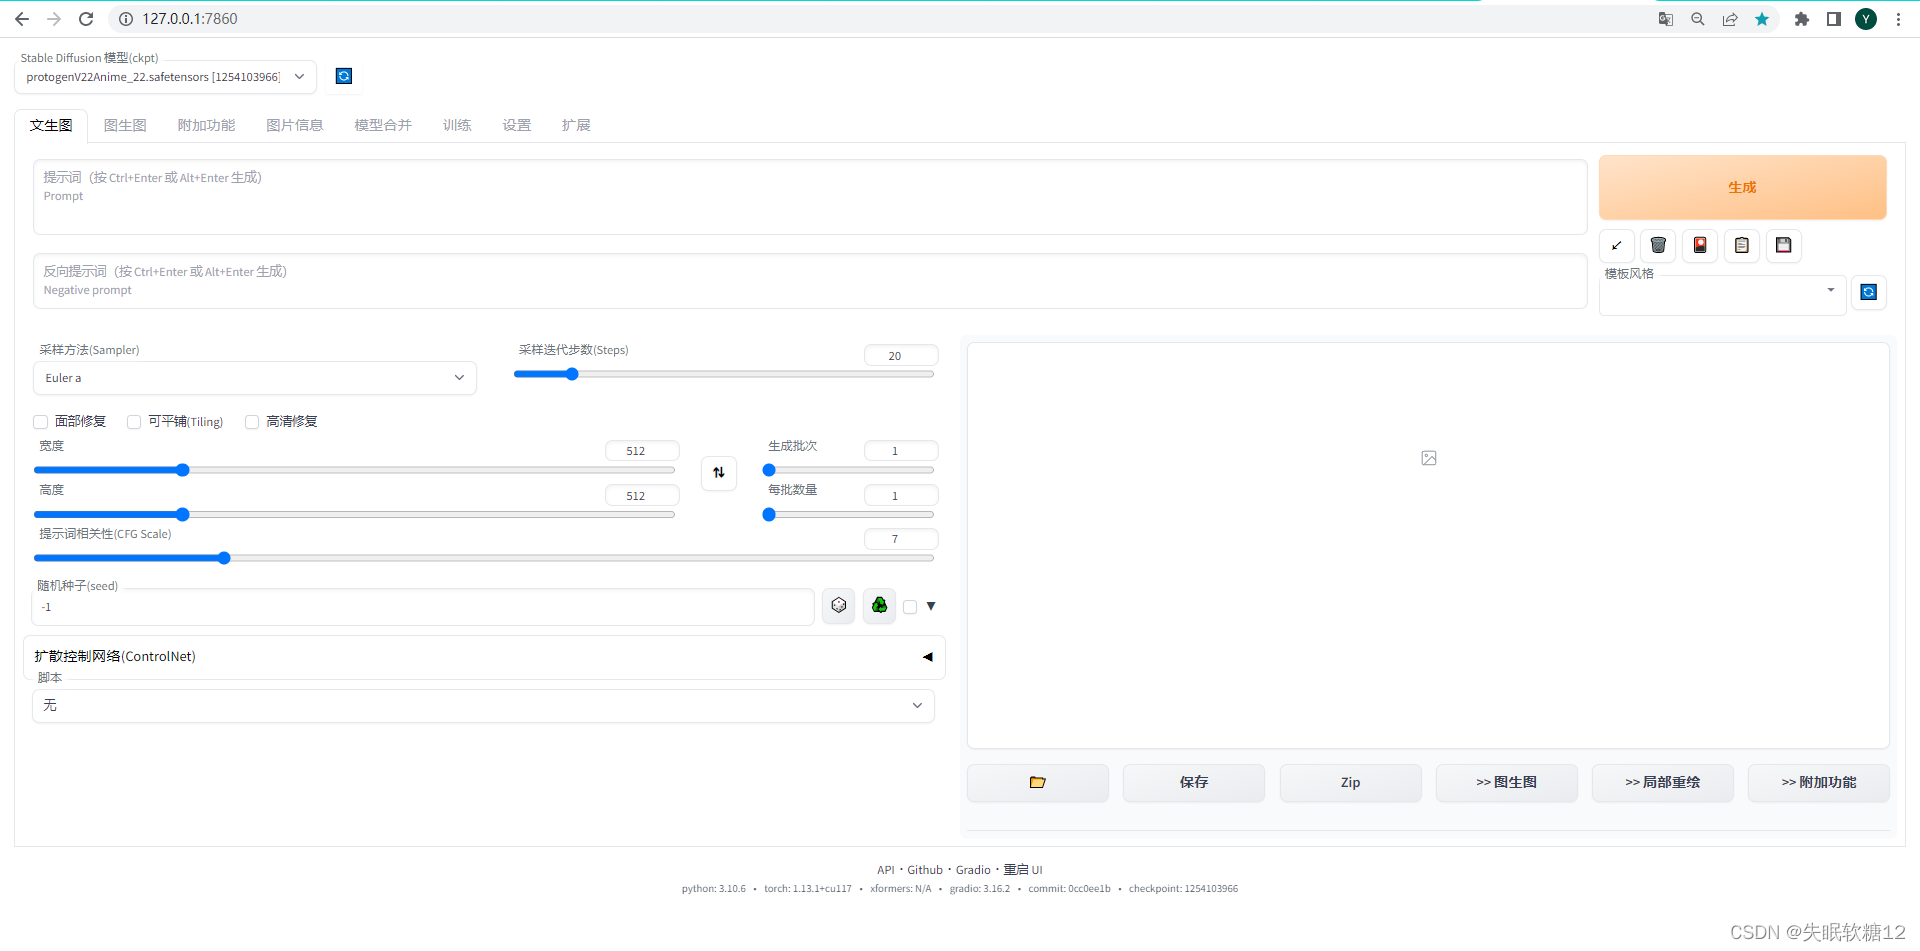The image size is (1920, 951).
Task: Open the 设置 tab
Action: (517, 125)
